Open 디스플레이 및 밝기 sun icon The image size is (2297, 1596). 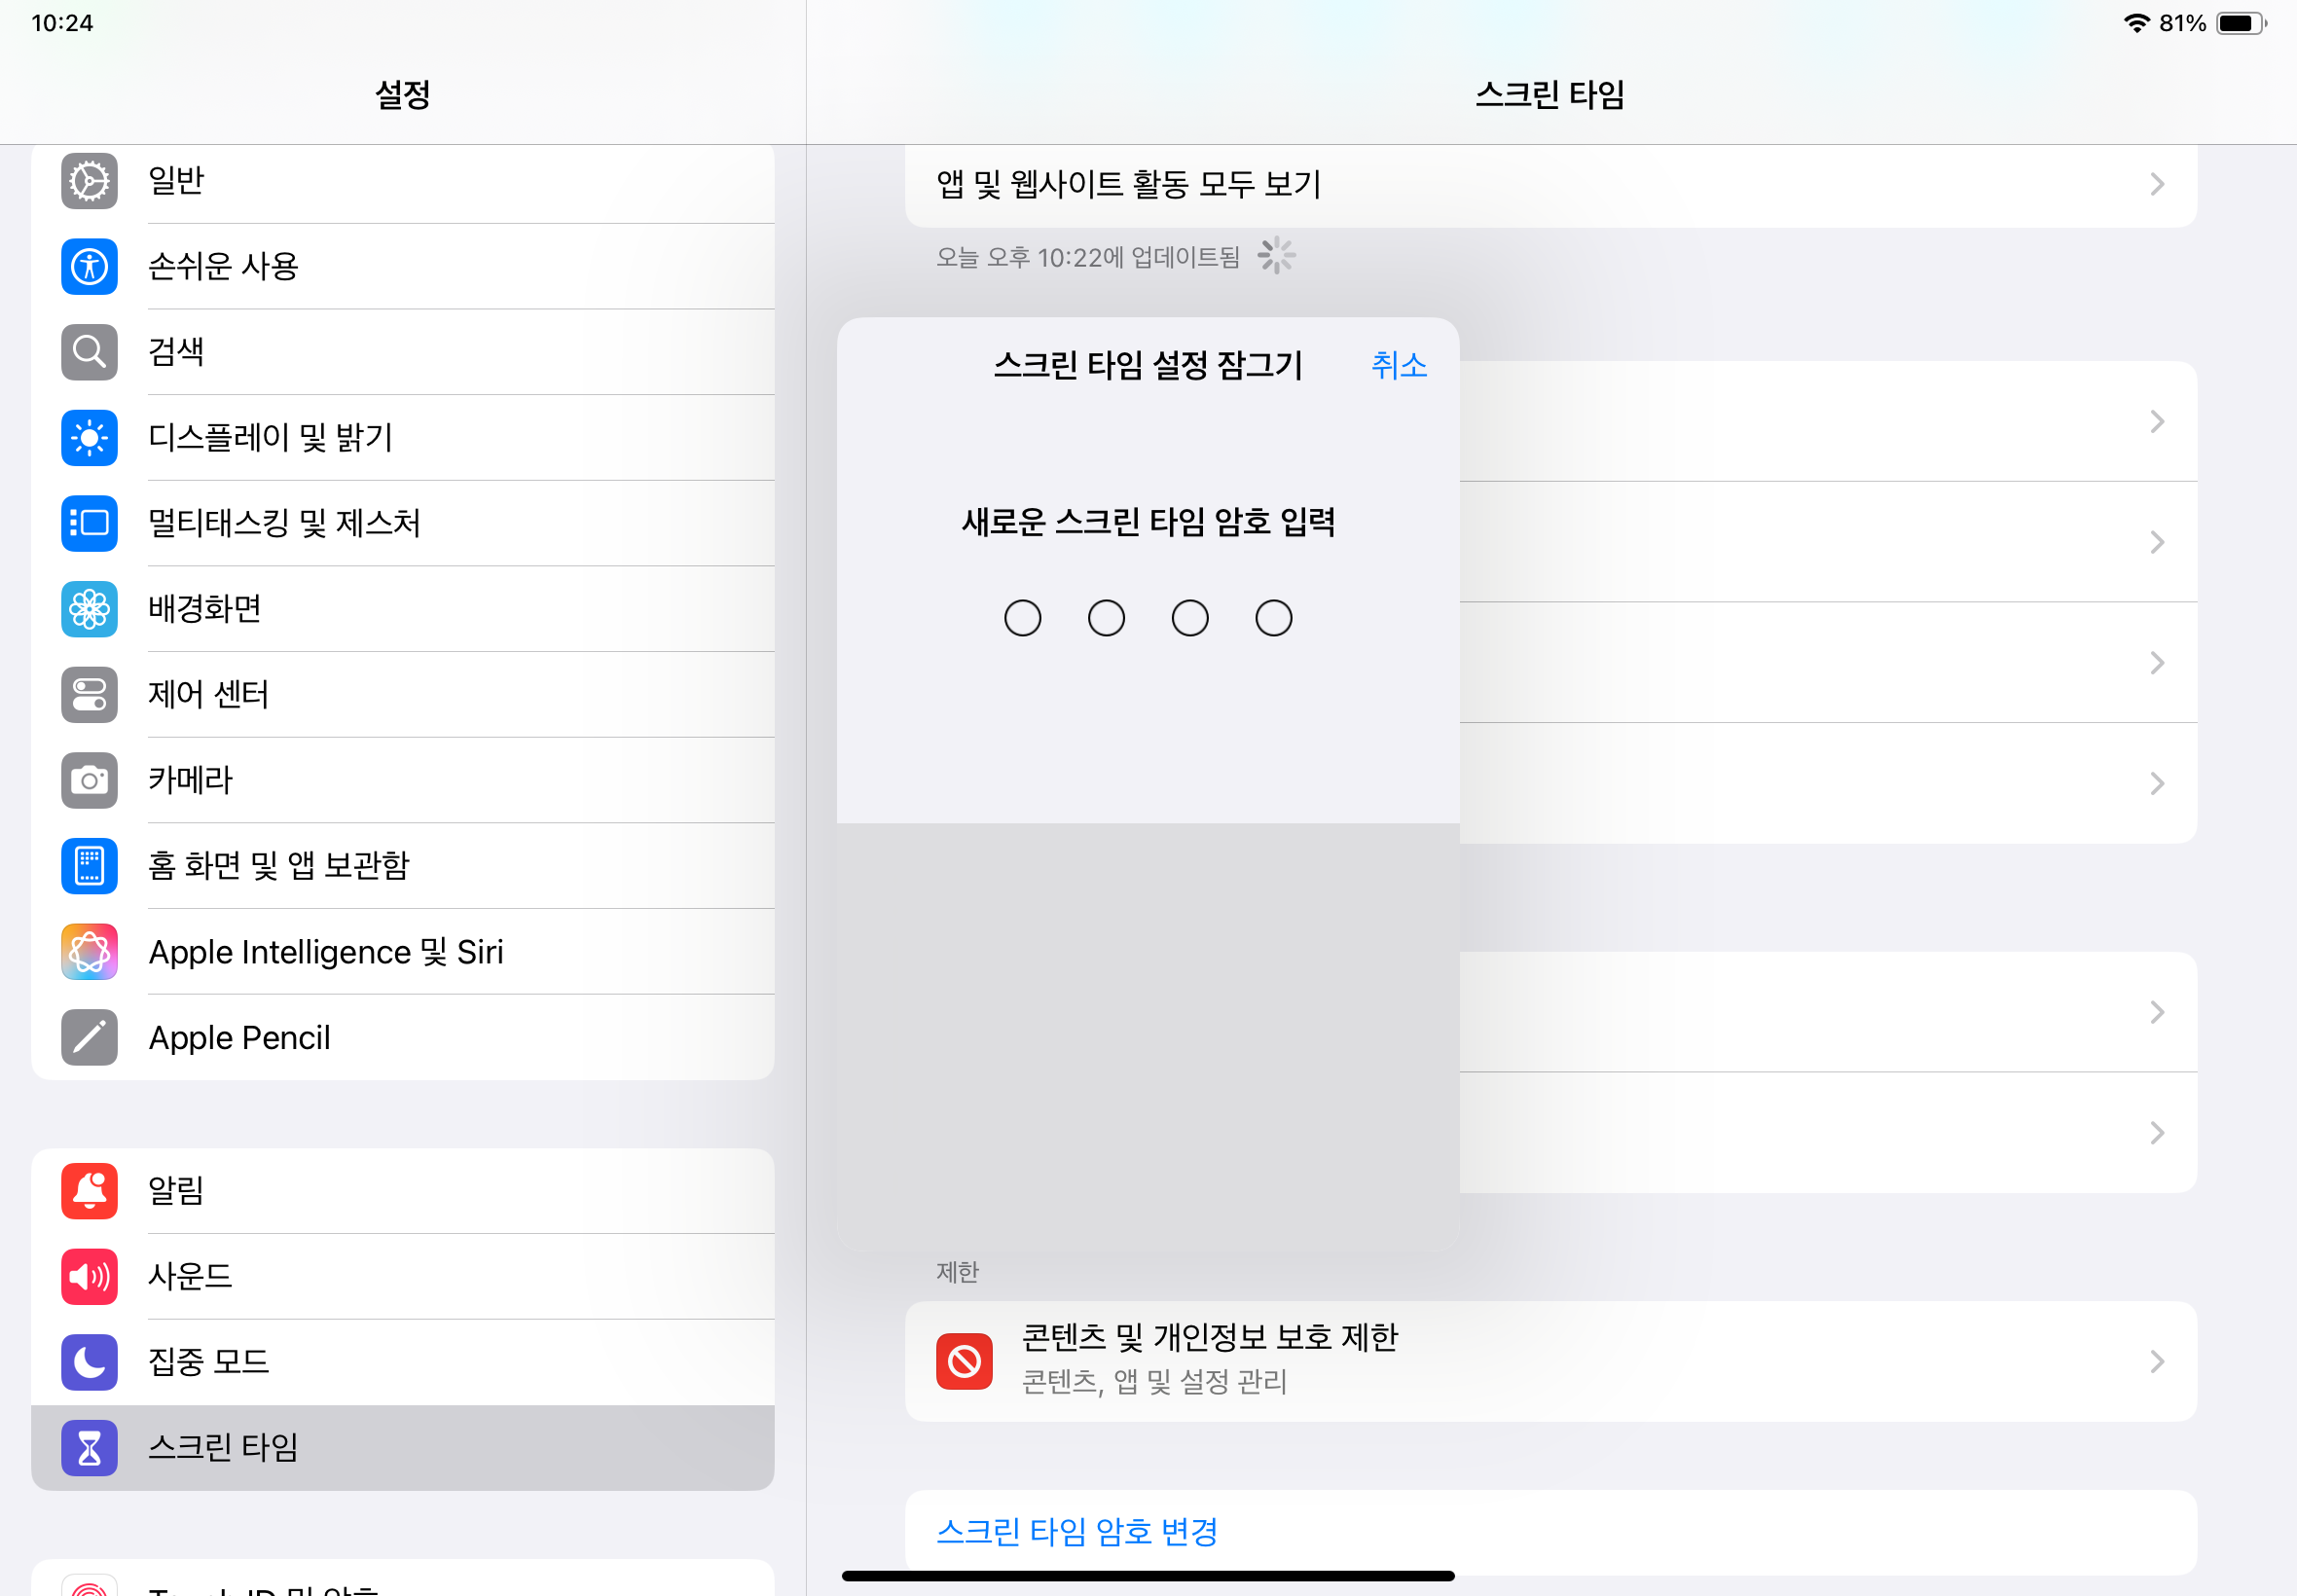pyautogui.click(x=89, y=438)
